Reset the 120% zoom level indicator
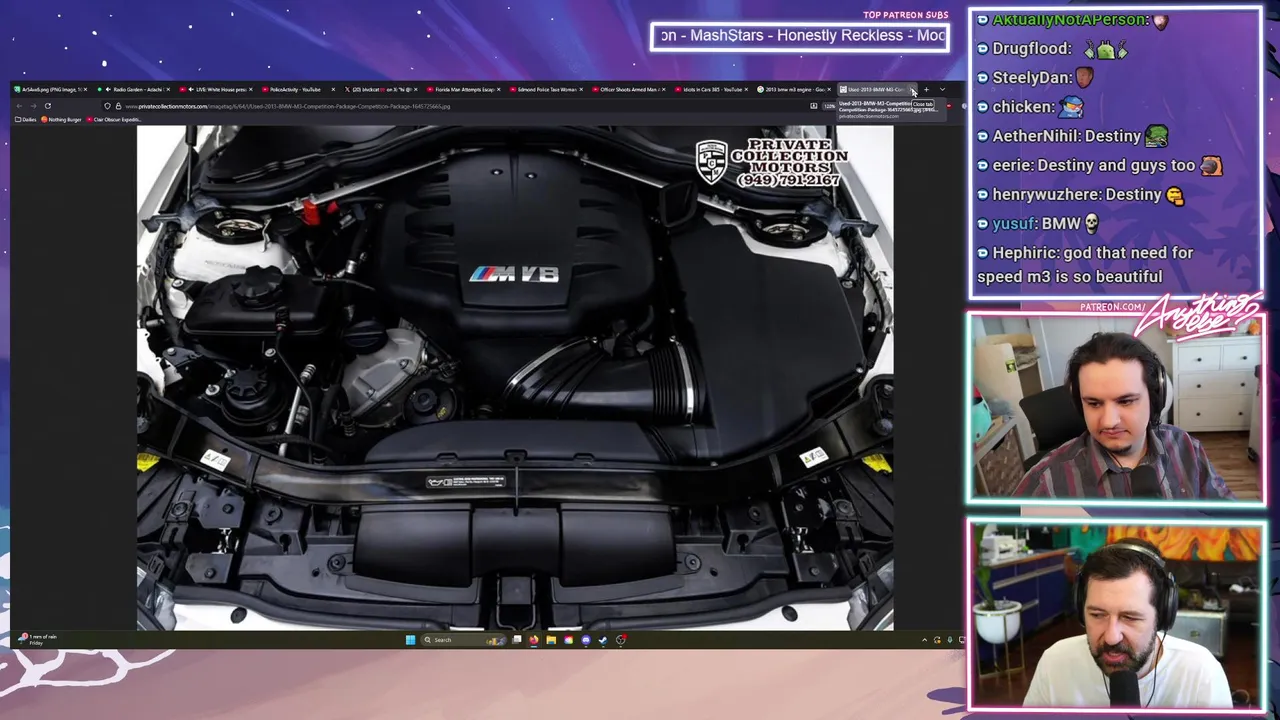Image resolution: width=1280 pixels, height=720 pixels. click(829, 106)
